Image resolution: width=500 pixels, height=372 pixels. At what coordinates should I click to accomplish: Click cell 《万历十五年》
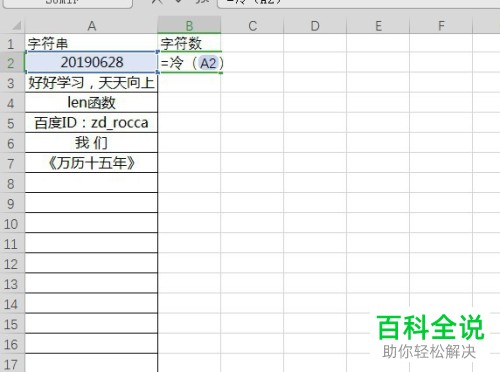[91, 163]
